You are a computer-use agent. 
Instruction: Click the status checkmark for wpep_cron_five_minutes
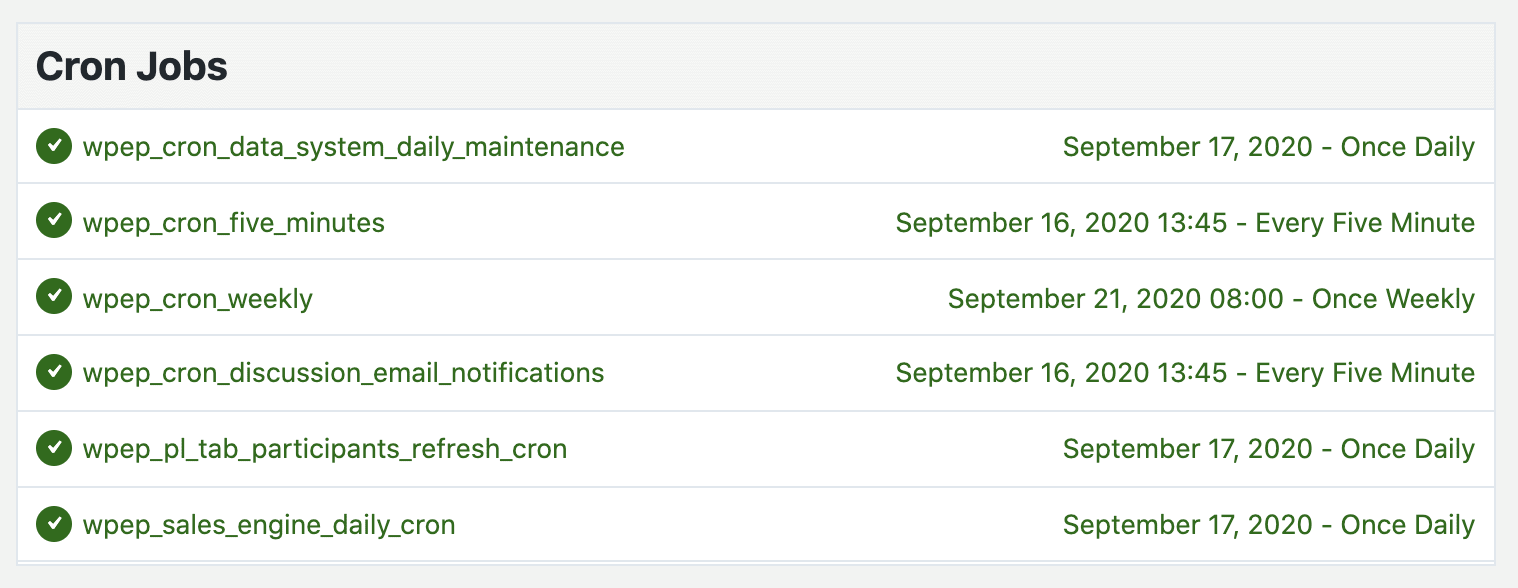pyautogui.click(x=54, y=222)
